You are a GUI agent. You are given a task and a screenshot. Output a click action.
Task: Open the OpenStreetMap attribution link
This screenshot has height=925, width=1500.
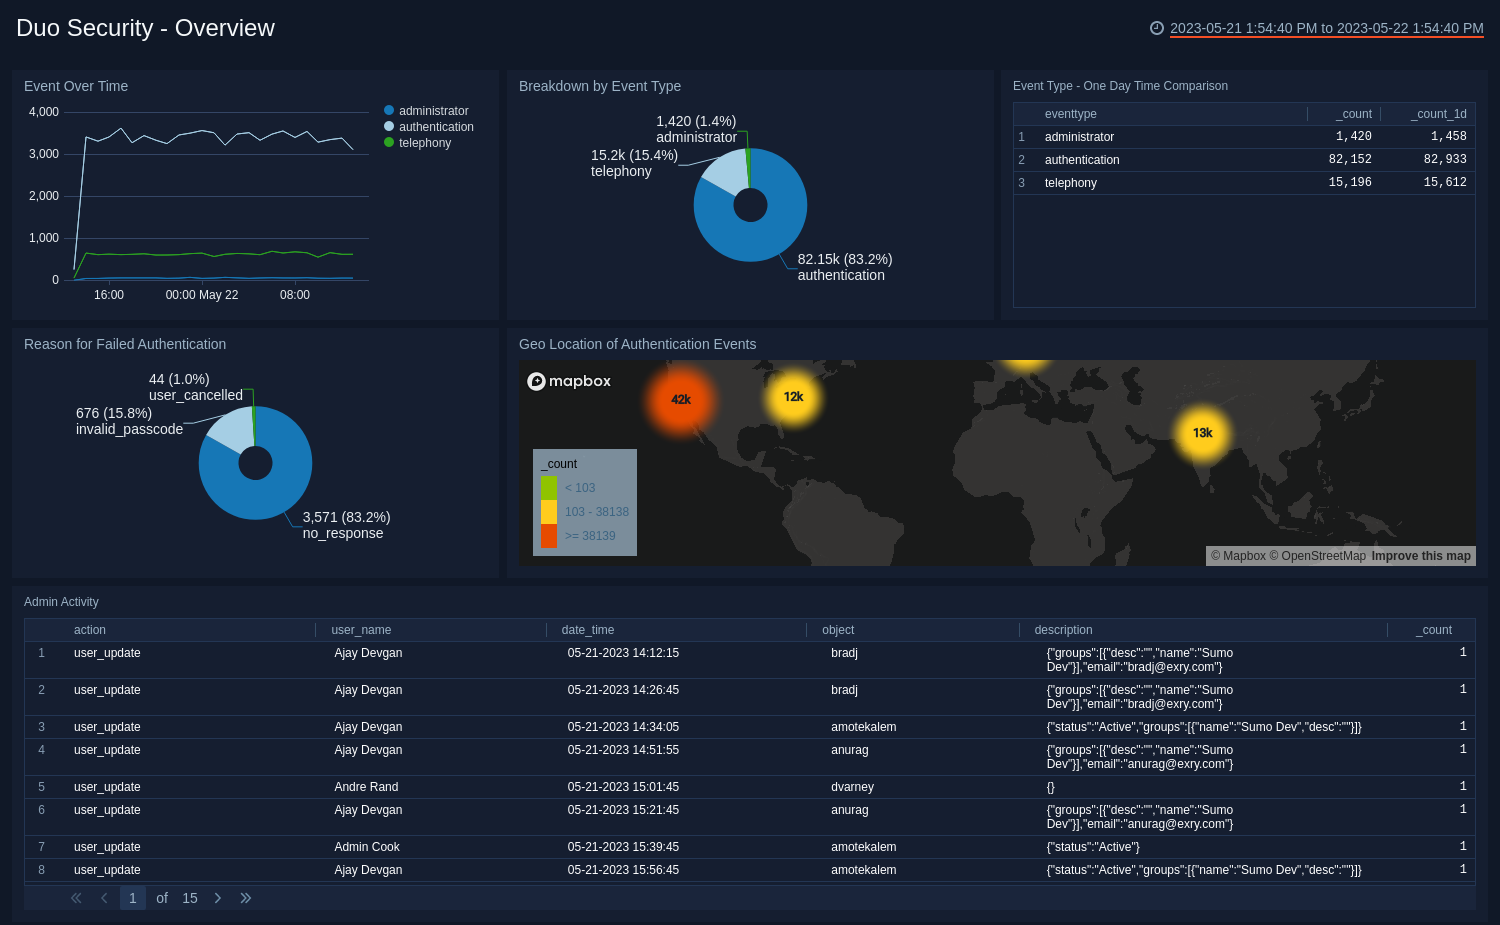[1316, 555]
